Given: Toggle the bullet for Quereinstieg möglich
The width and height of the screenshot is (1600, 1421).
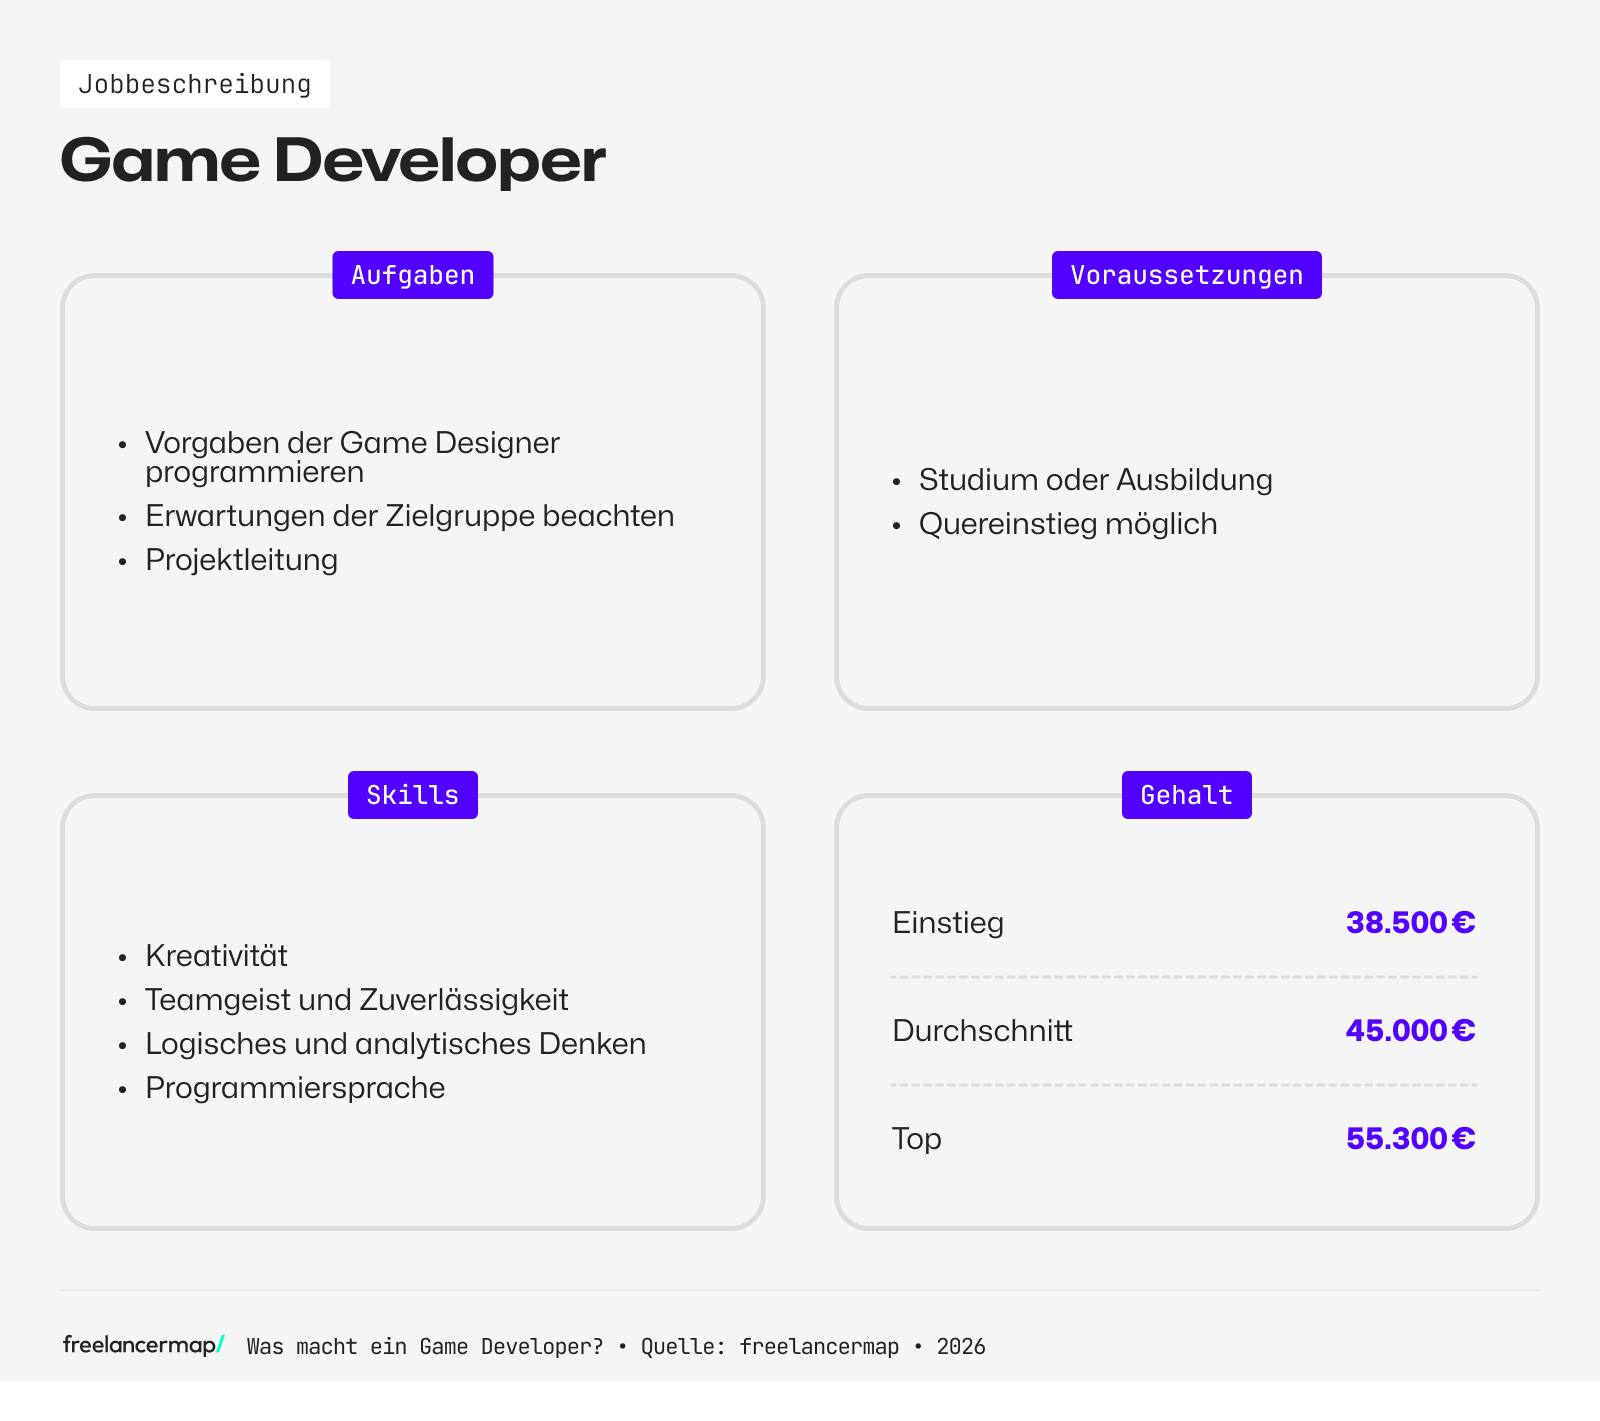Looking at the screenshot, I should 898,525.
